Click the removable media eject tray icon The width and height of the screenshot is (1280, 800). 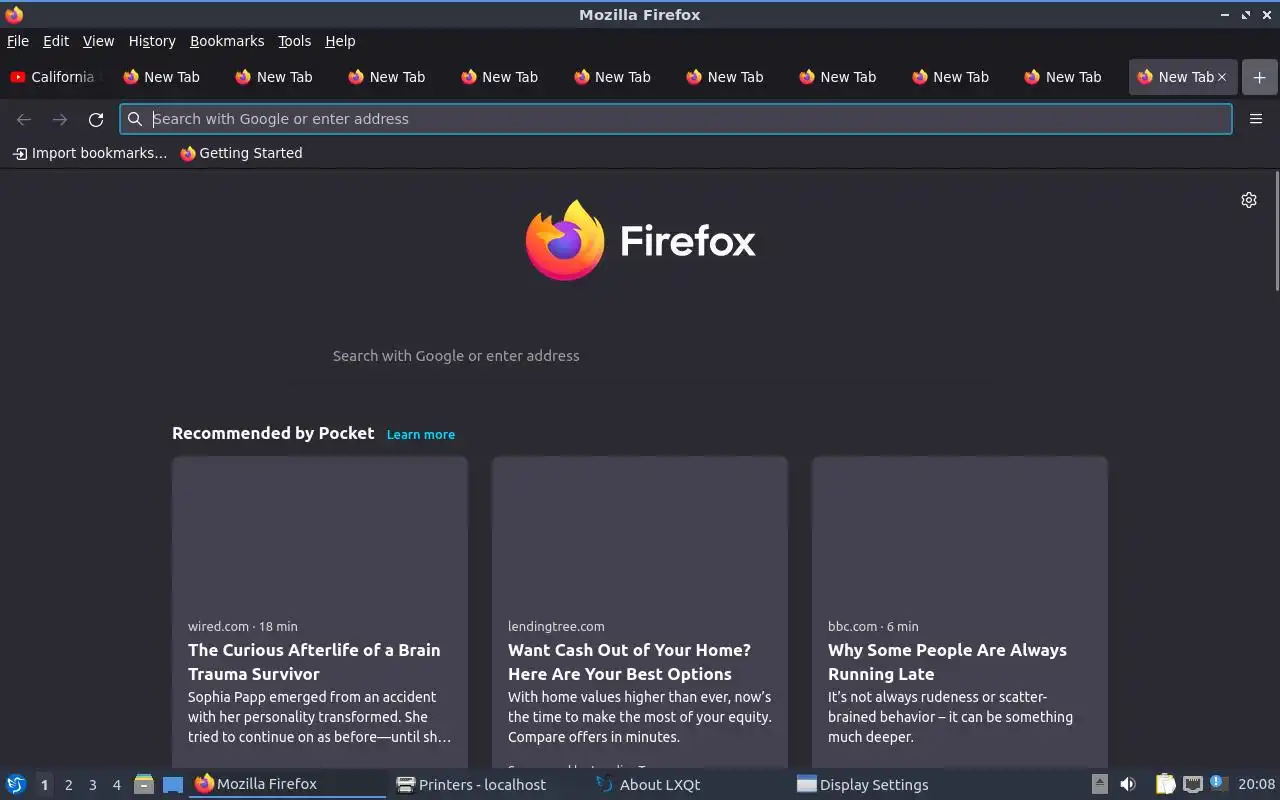[1099, 784]
